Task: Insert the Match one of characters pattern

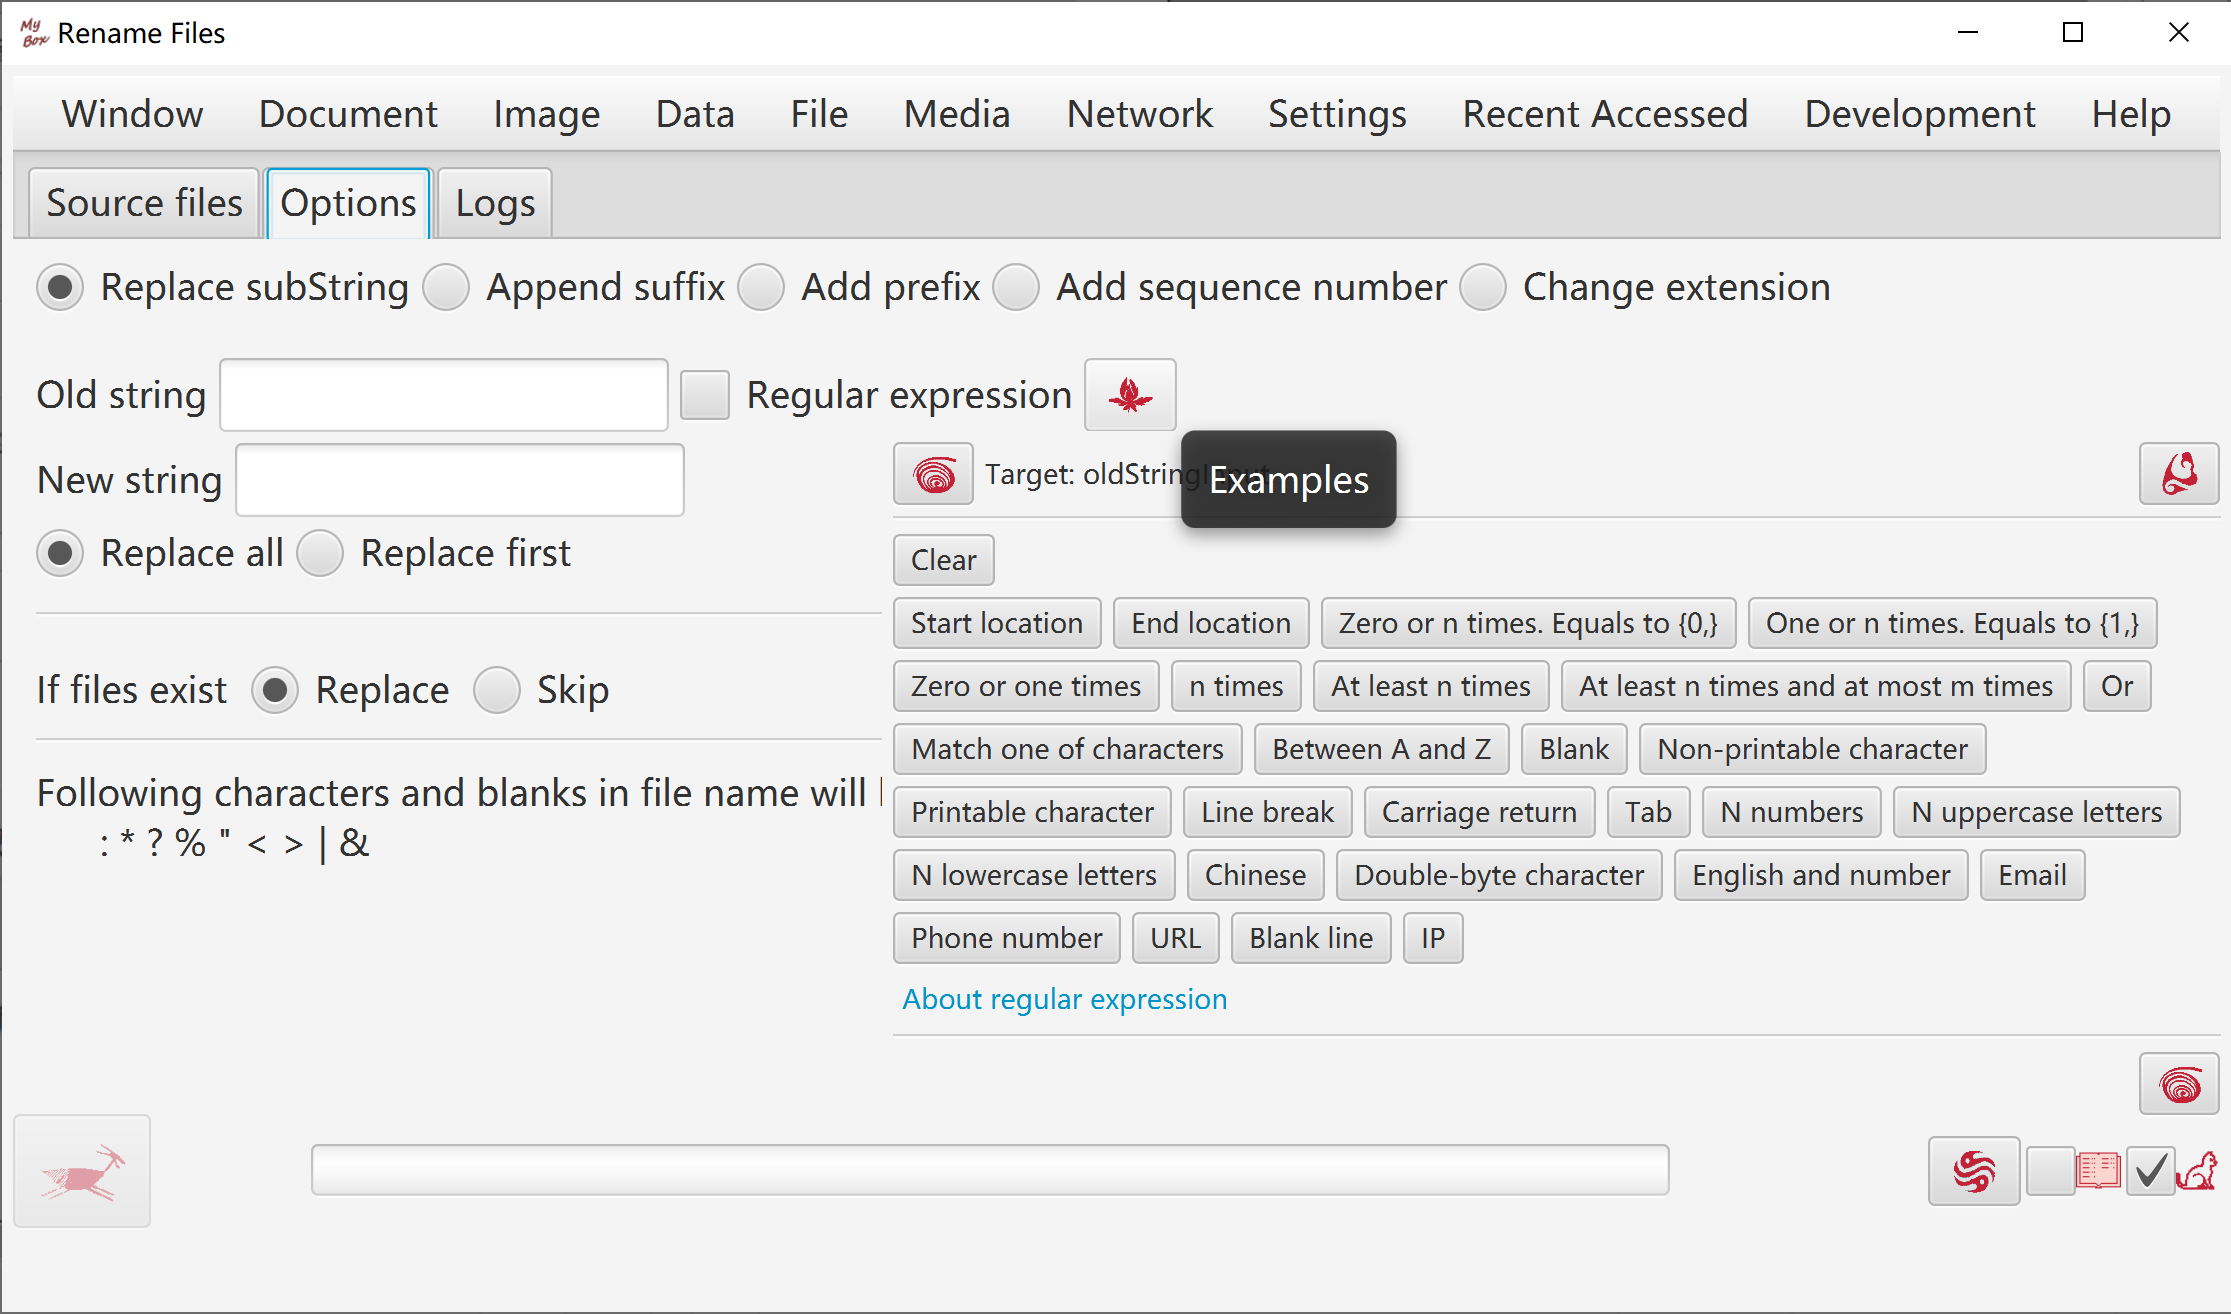Action: (x=1067, y=749)
